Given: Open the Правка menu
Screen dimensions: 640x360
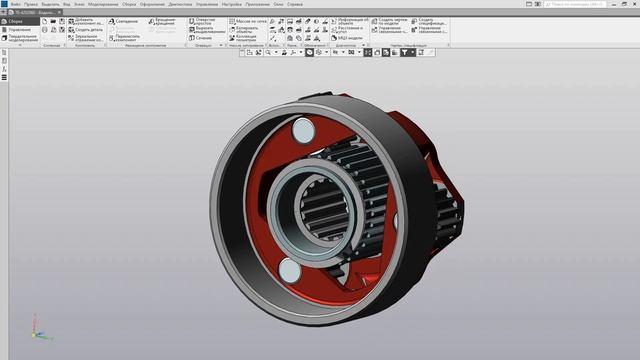Looking at the screenshot, I should click(x=31, y=4).
